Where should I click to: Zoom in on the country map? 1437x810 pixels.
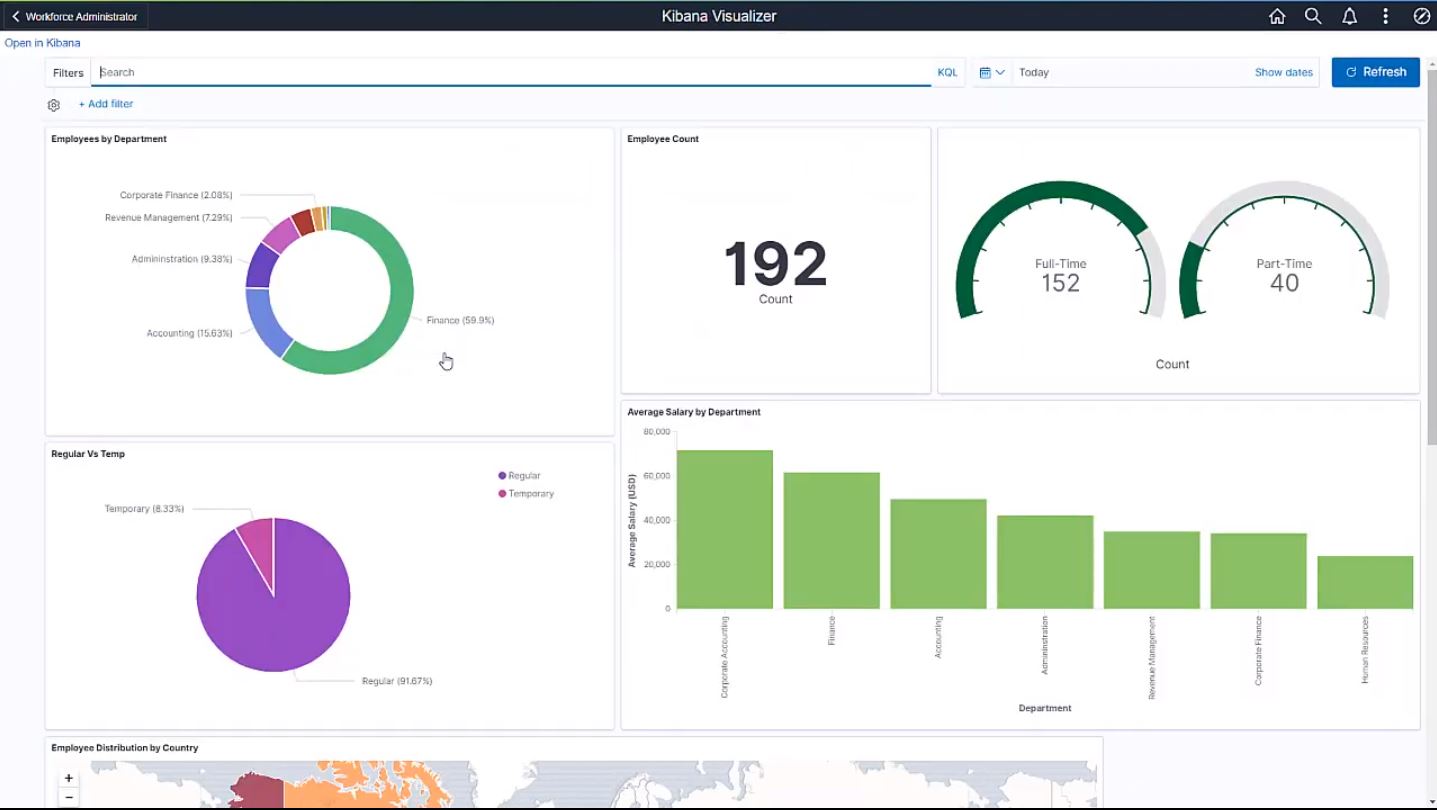68,777
